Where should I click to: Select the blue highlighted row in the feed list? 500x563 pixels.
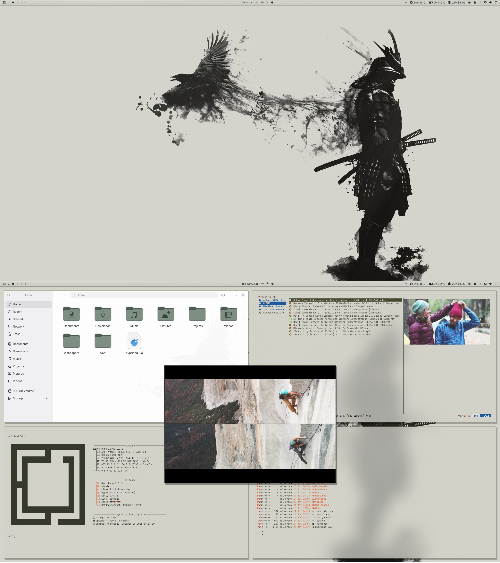272,303
